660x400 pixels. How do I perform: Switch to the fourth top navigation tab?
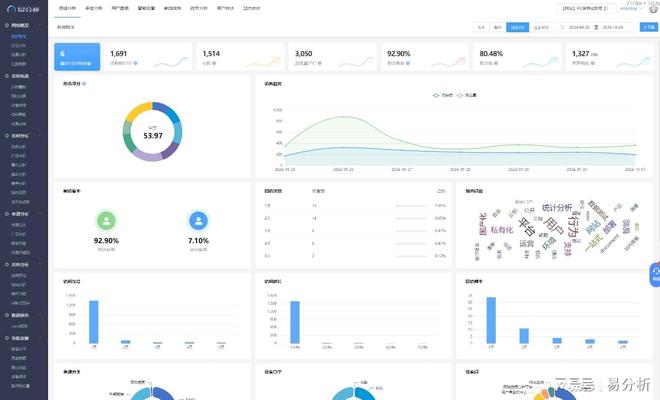[146, 8]
